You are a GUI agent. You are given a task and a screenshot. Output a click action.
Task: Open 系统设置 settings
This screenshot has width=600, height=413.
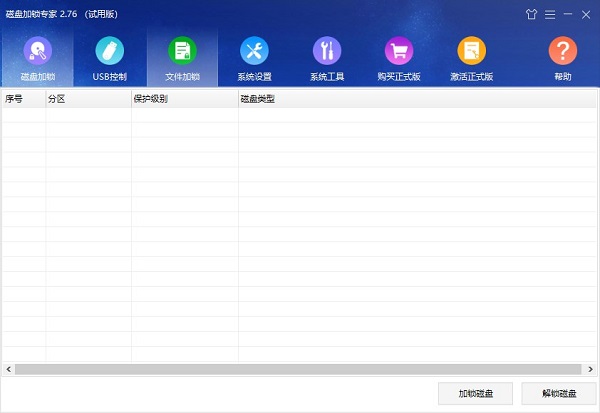254,57
